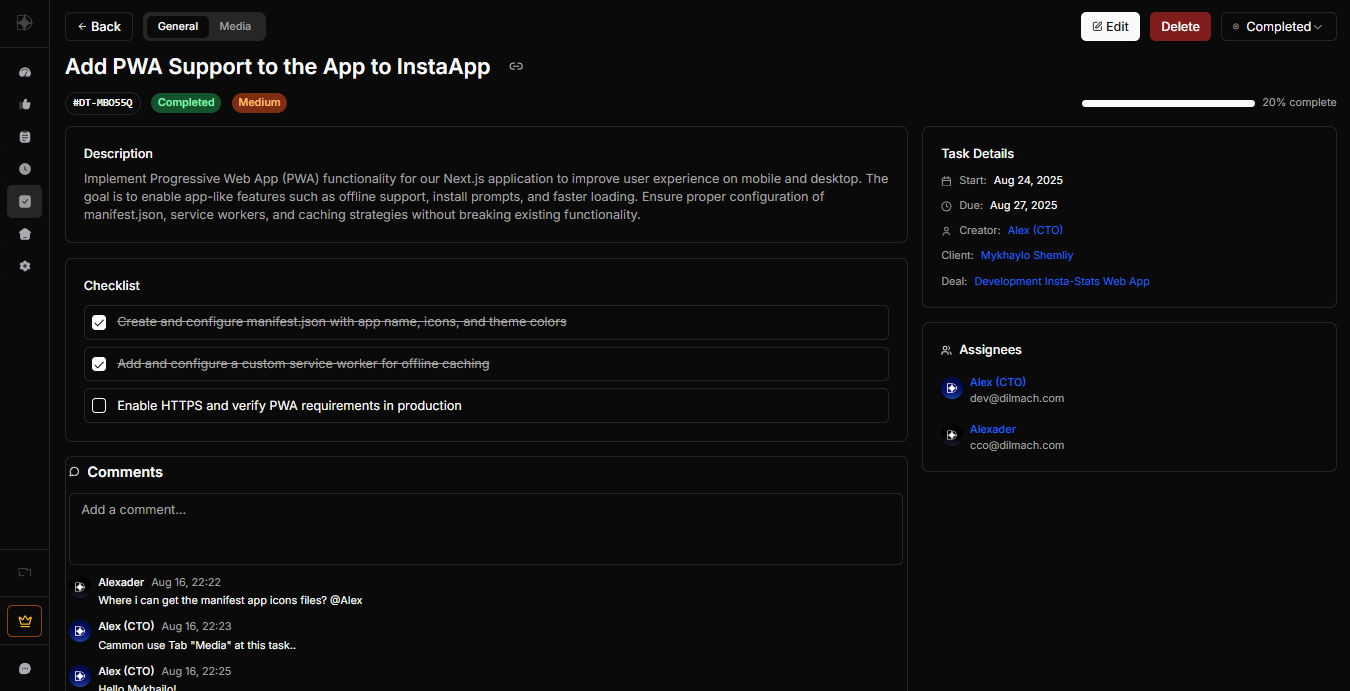Click the Aug 16, 22:22 timestamp

[x=186, y=582]
